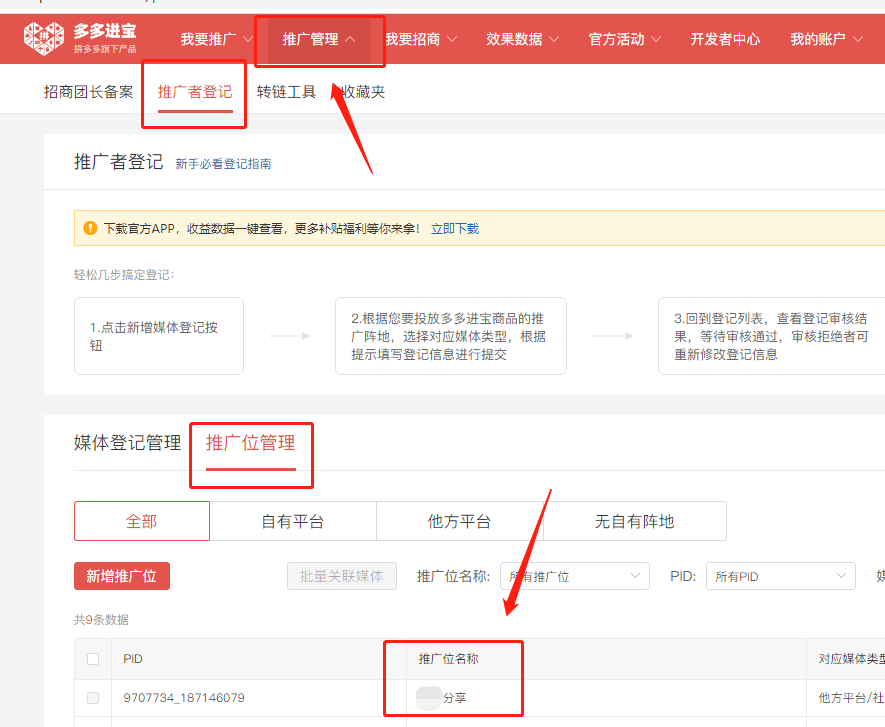Click the step 3 回到登记列表 card
Viewport: 885px width, 727px height.
[x=772, y=336]
